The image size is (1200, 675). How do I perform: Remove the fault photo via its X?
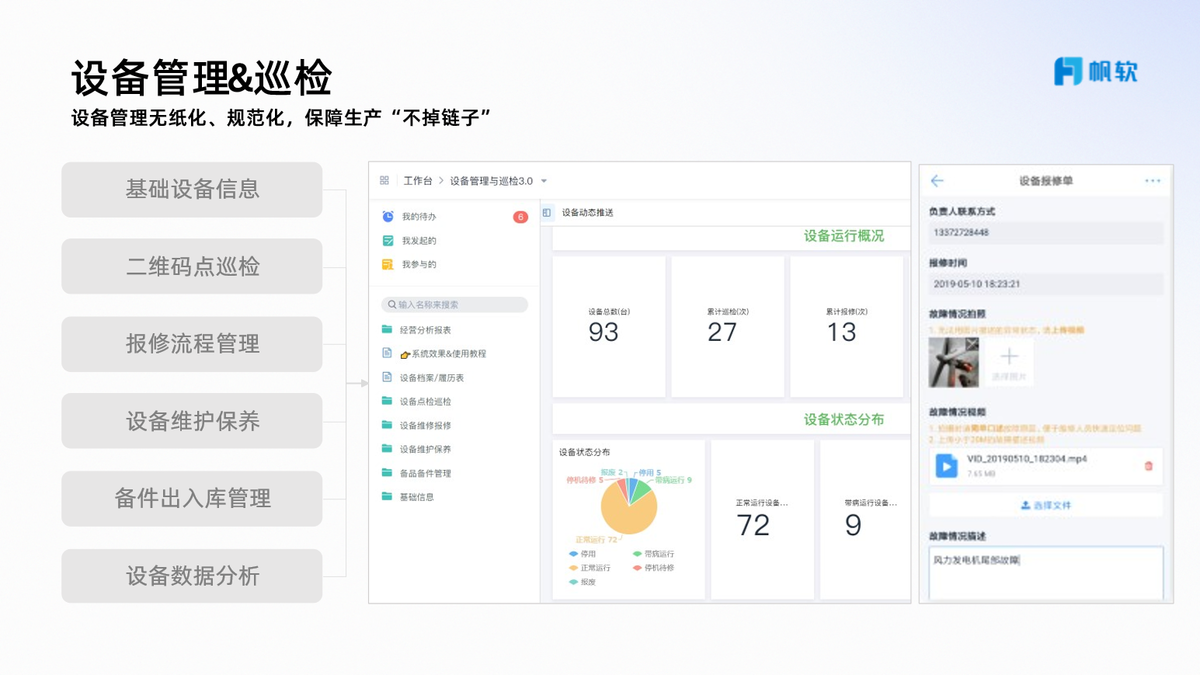coord(972,344)
